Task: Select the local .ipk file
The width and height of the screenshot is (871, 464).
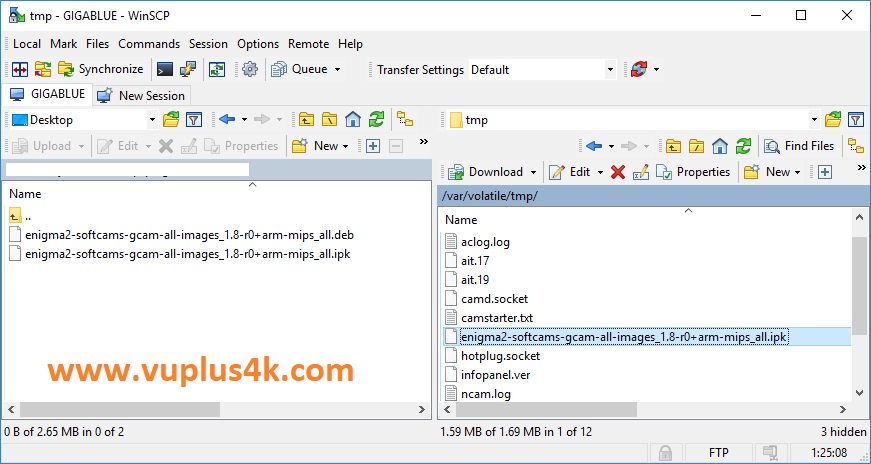Action: [188, 254]
